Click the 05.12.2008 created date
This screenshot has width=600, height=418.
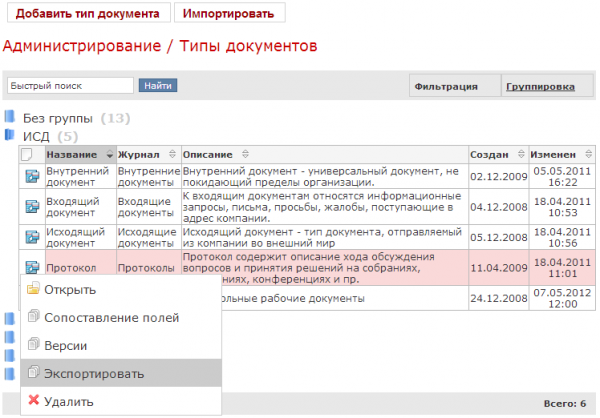[x=499, y=237]
